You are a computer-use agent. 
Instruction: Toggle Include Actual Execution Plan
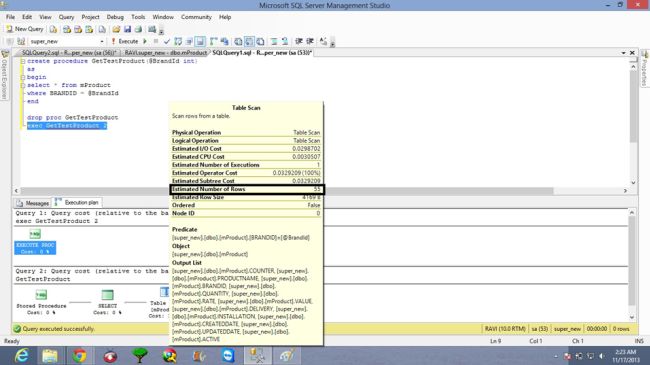[214, 41]
